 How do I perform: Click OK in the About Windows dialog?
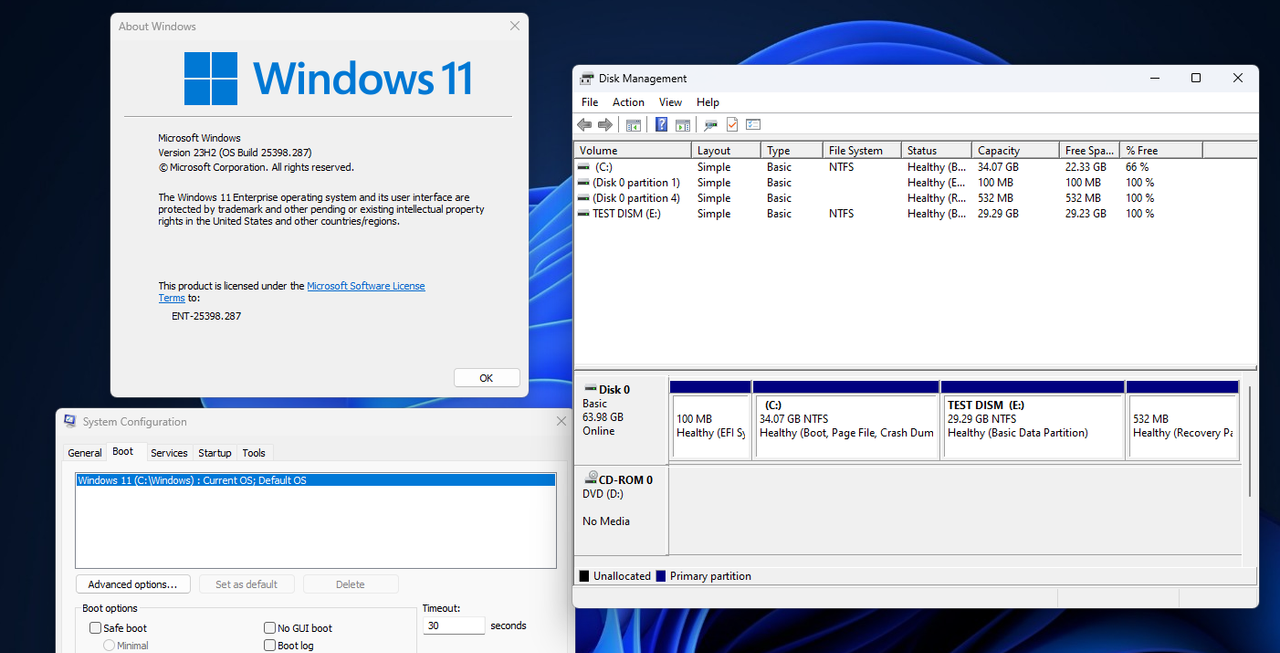[486, 378]
